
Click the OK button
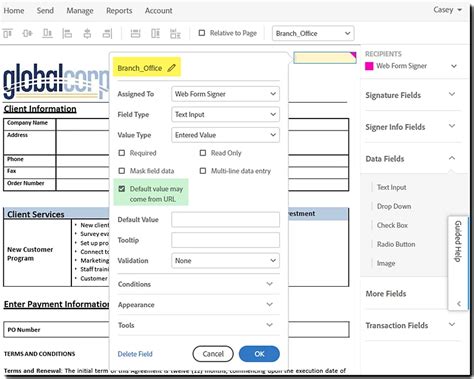[259, 354]
